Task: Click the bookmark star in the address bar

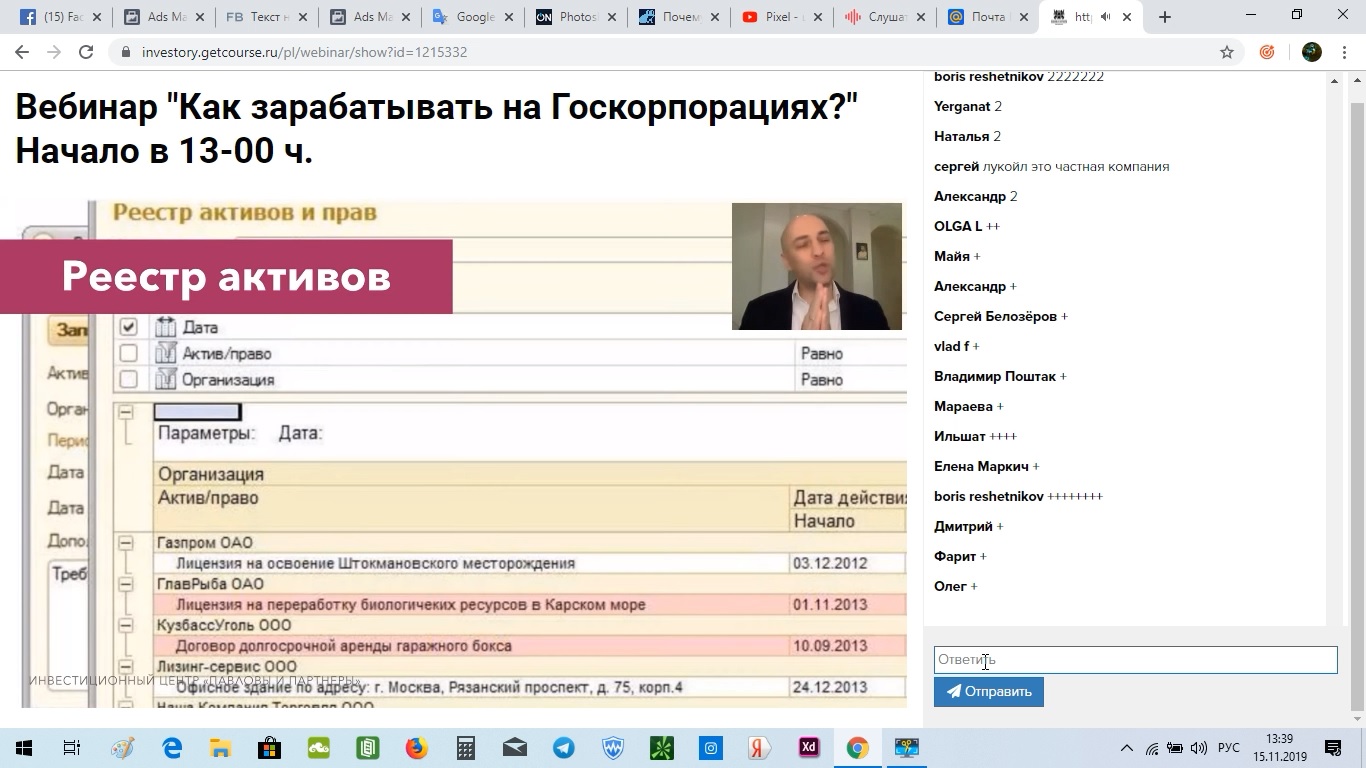Action: tap(1229, 50)
